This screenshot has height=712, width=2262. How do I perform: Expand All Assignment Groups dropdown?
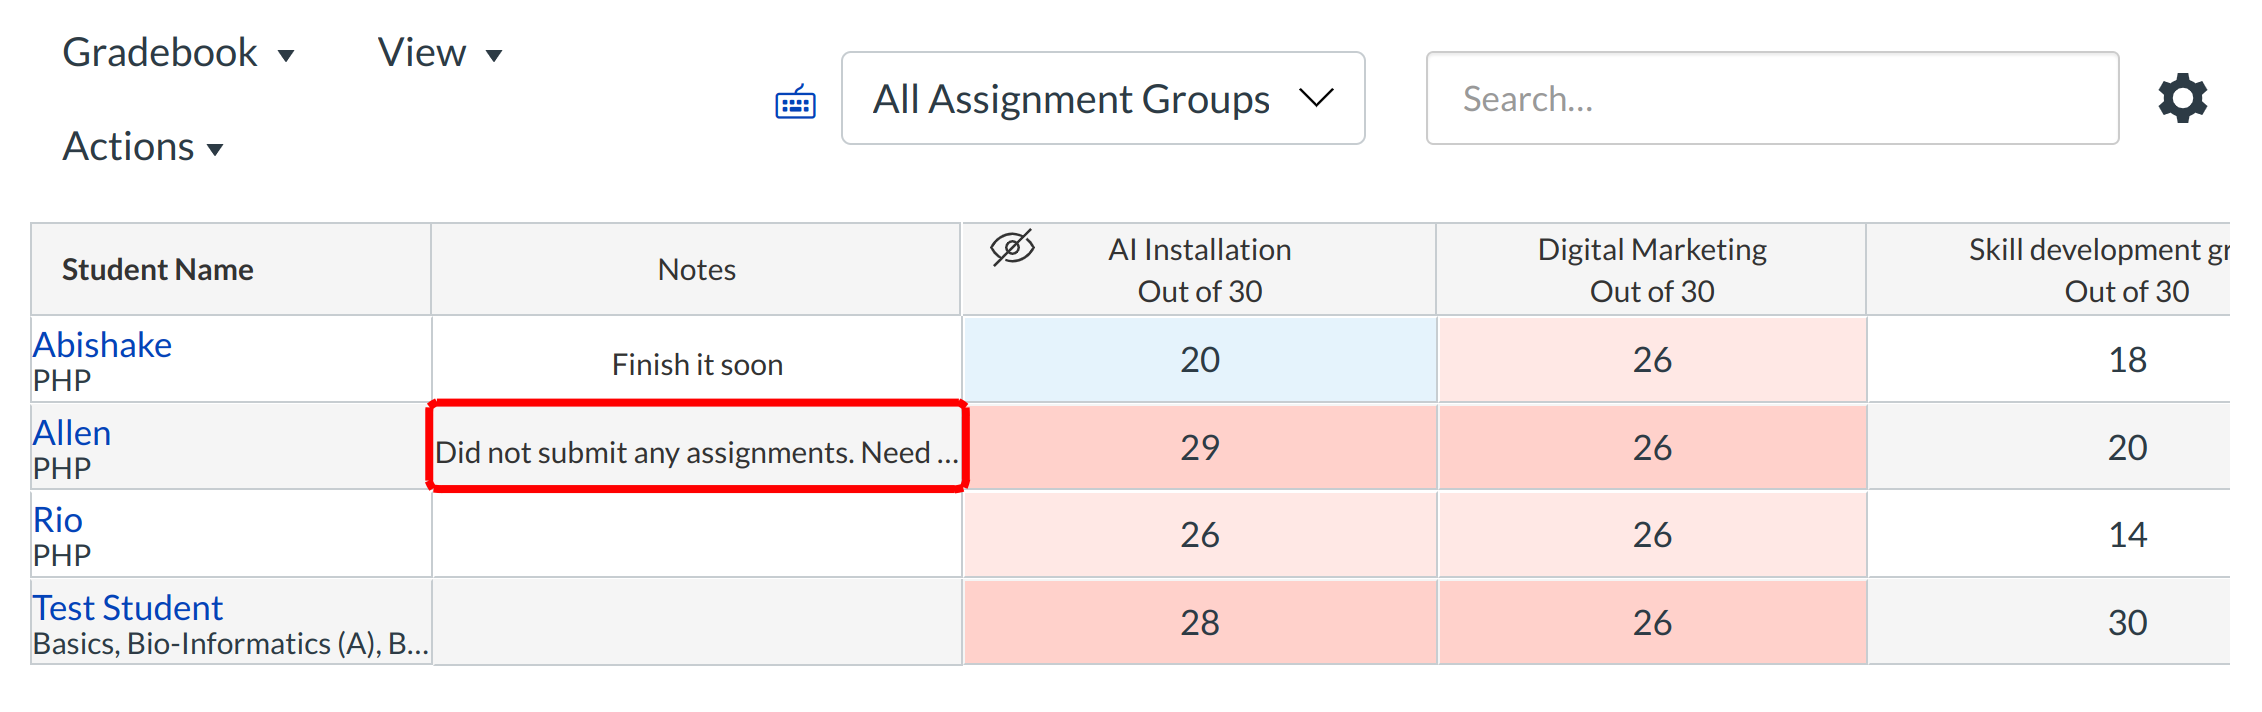[x=1103, y=98]
